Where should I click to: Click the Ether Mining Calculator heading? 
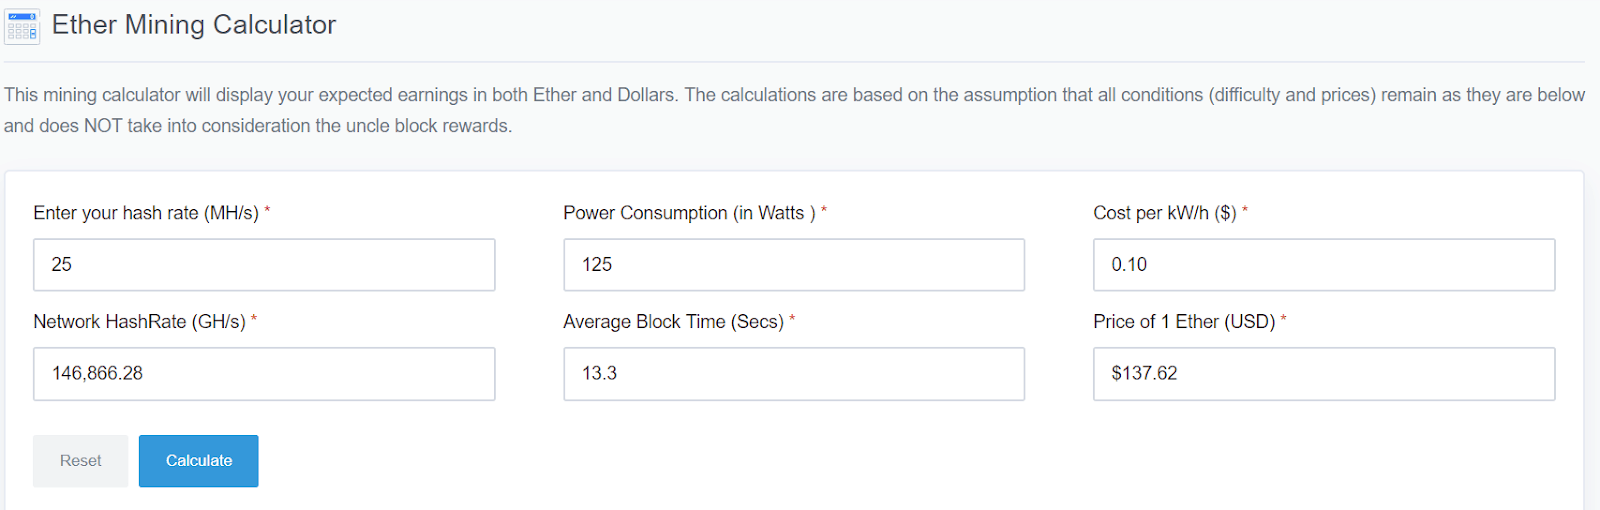coord(194,25)
